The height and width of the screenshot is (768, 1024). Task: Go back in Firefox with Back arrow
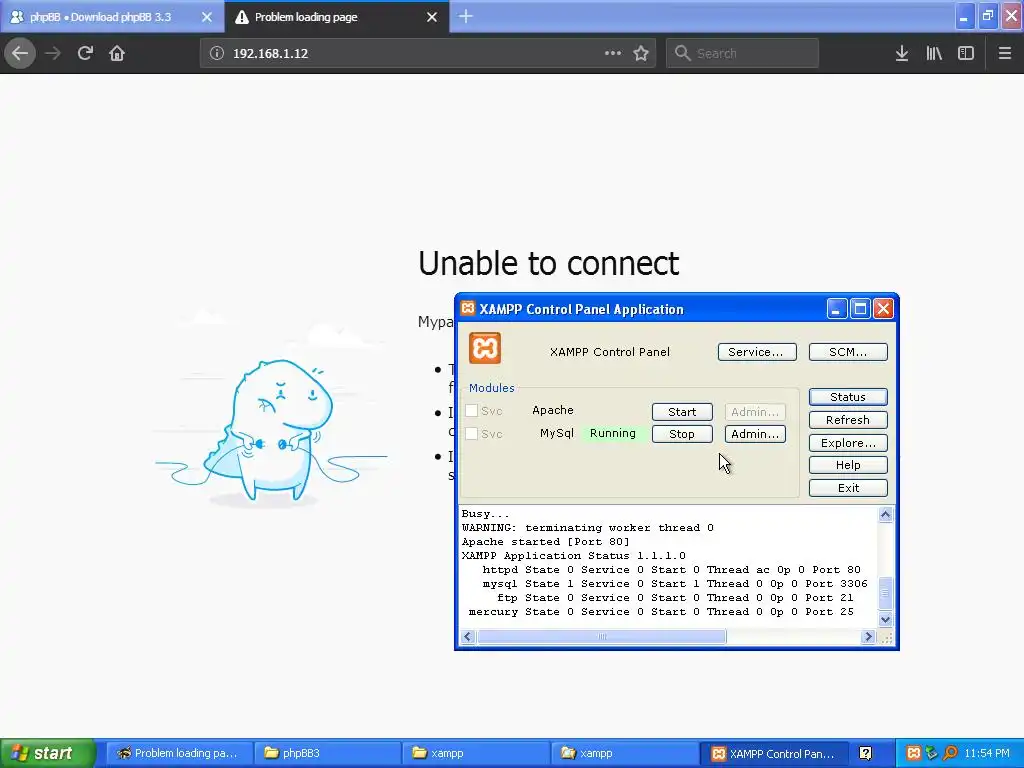(20, 54)
